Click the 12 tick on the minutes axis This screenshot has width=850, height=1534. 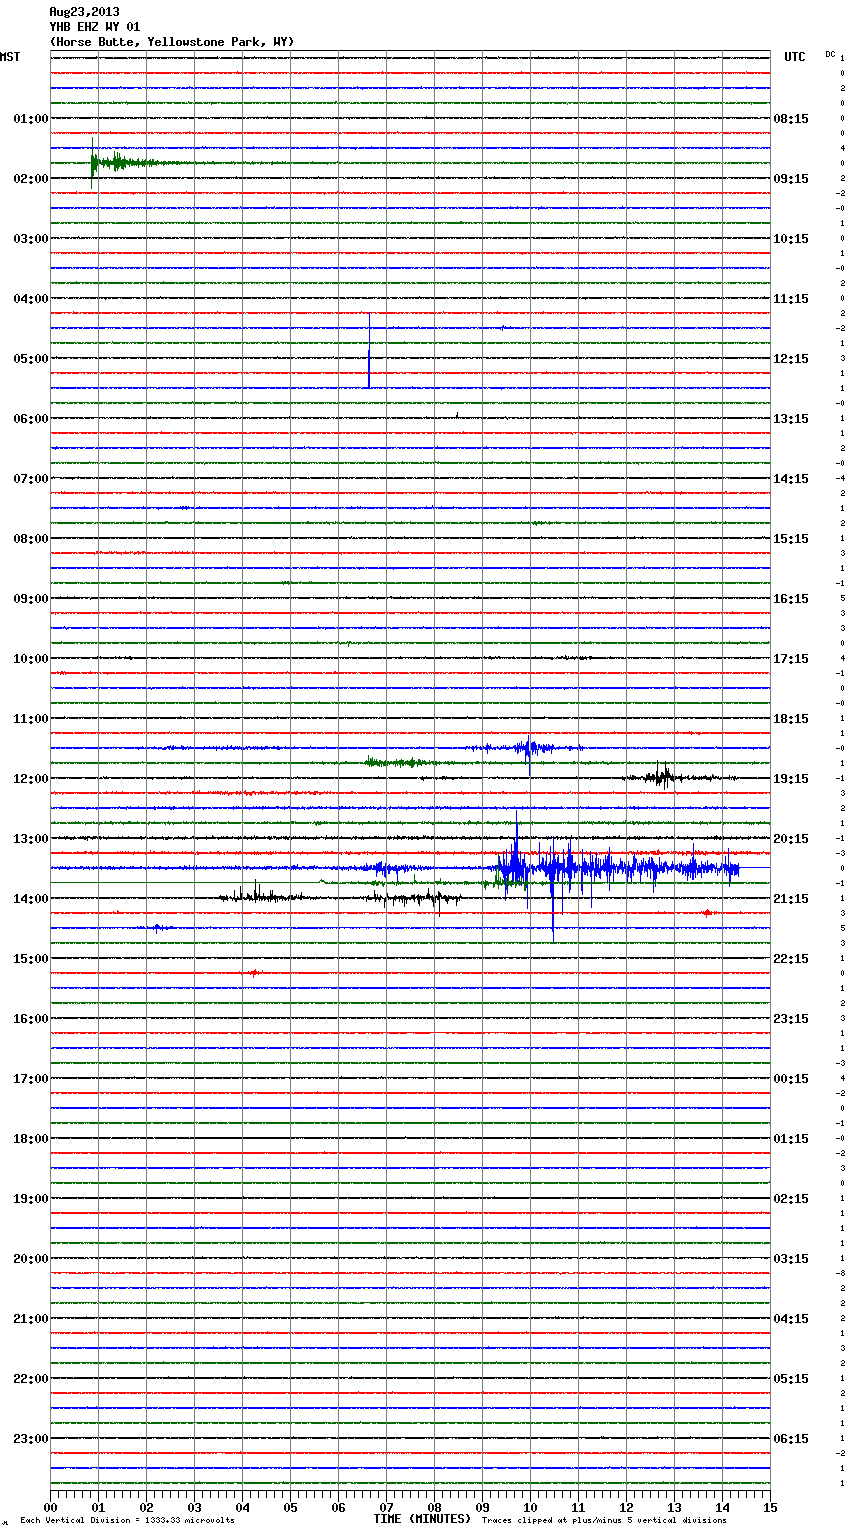coord(626,1507)
